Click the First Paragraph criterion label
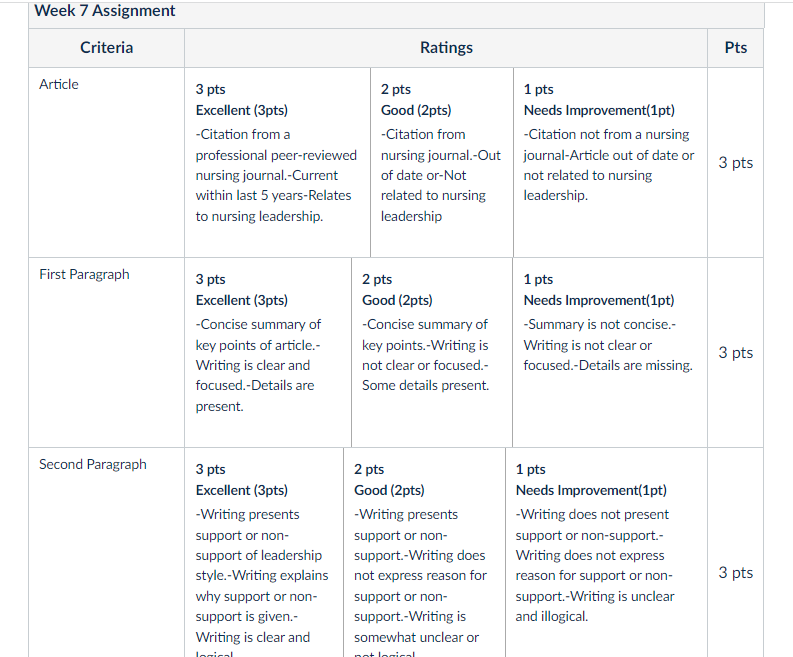The width and height of the screenshot is (793, 657). tap(84, 274)
